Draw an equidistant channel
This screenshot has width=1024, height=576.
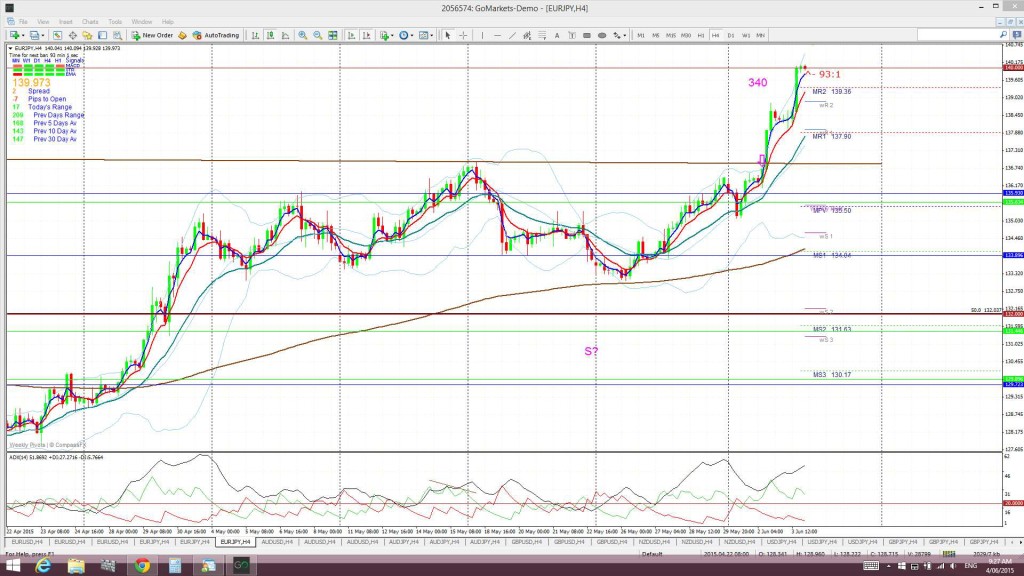click(x=527, y=35)
